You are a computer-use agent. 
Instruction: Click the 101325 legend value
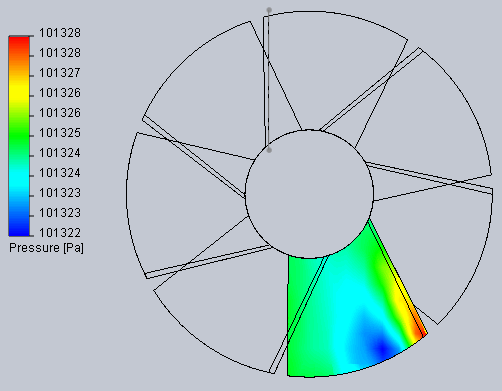[60, 133]
